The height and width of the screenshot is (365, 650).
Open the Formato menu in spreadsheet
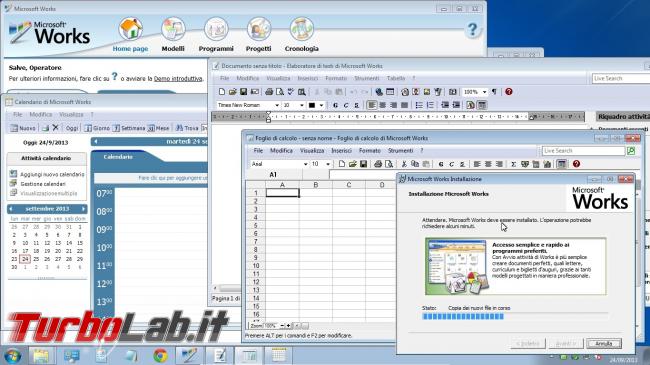pyautogui.click(x=369, y=151)
